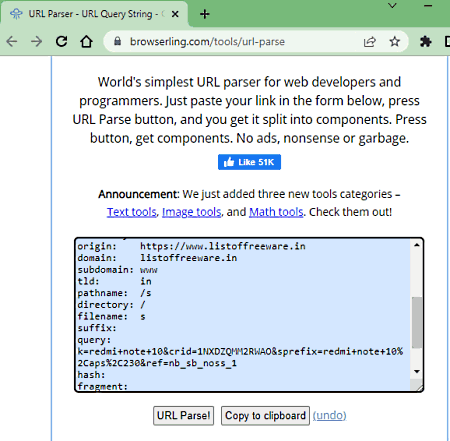Click the Facebook Like 51K button

coord(249,162)
